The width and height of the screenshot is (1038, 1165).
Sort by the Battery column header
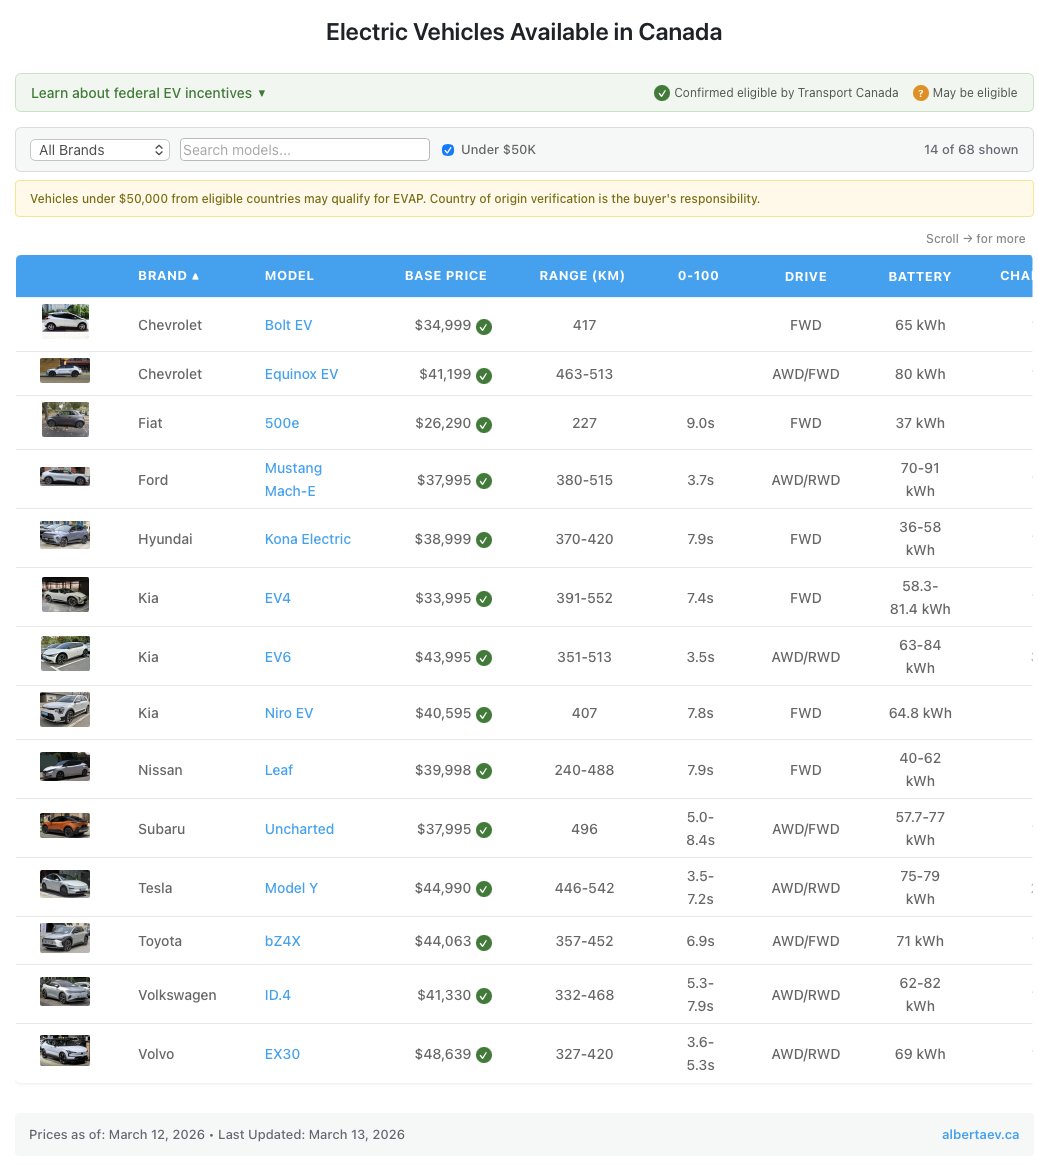[x=919, y=276]
